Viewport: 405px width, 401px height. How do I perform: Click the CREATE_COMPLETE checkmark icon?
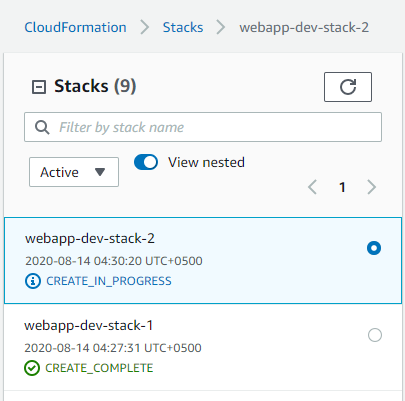pyautogui.click(x=32, y=368)
